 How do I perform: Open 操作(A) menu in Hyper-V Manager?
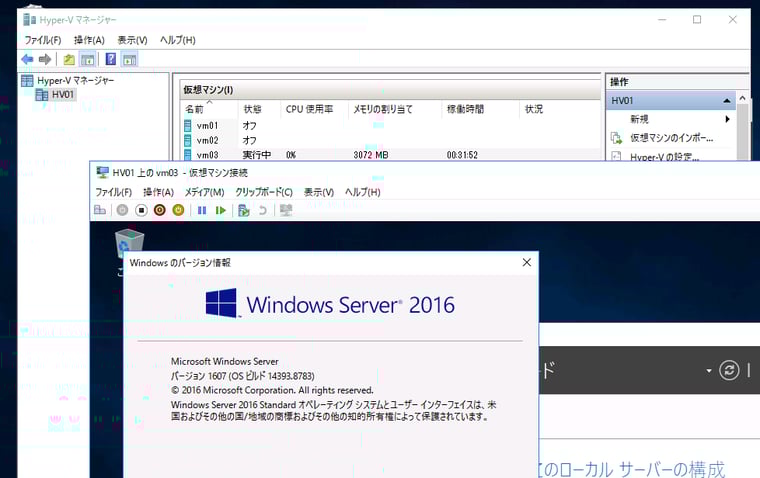click(x=89, y=40)
